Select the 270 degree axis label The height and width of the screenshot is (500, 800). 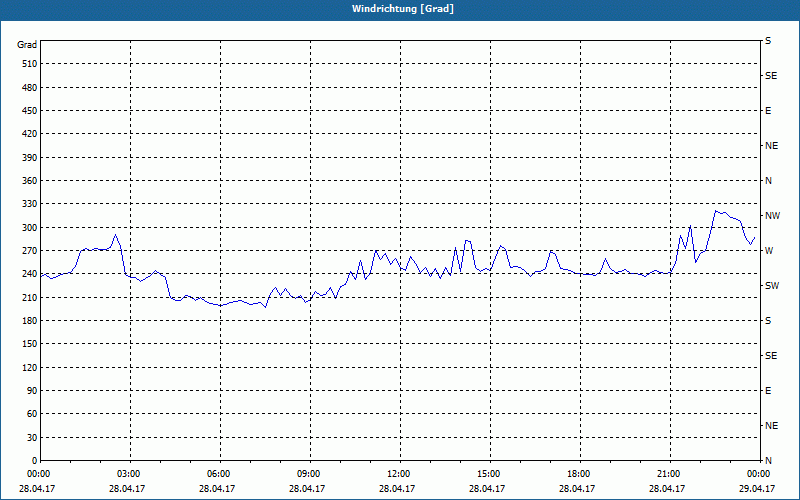(x=30, y=251)
